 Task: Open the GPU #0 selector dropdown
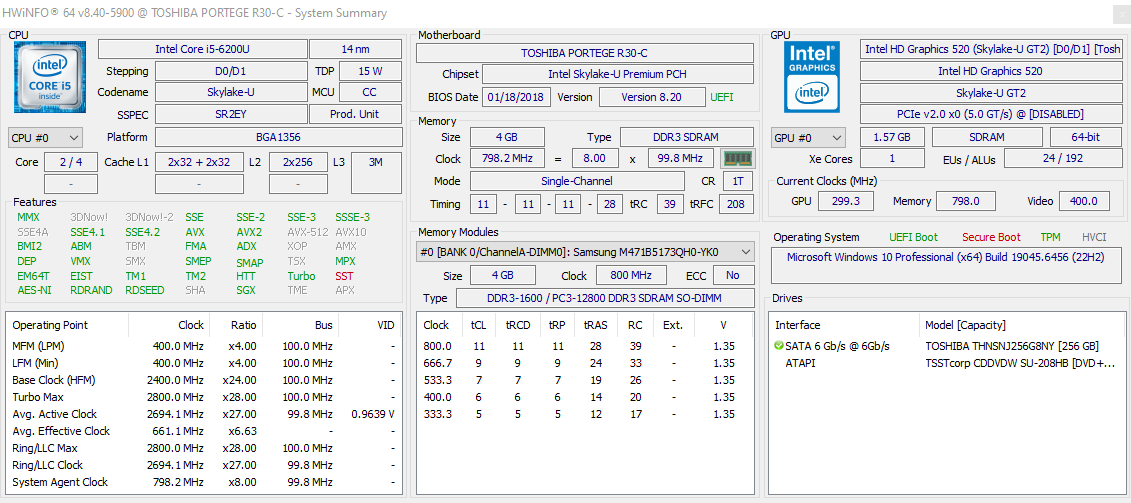pyautogui.click(x=808, y=137)
